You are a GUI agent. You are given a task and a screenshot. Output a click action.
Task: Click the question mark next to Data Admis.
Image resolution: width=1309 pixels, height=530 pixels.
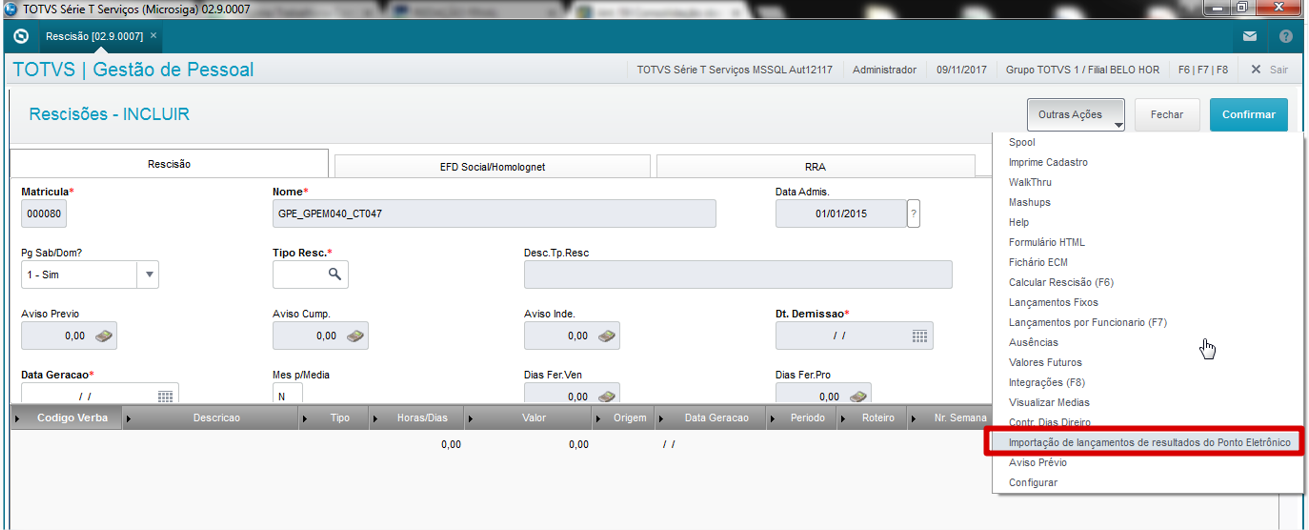click(913, 214)
